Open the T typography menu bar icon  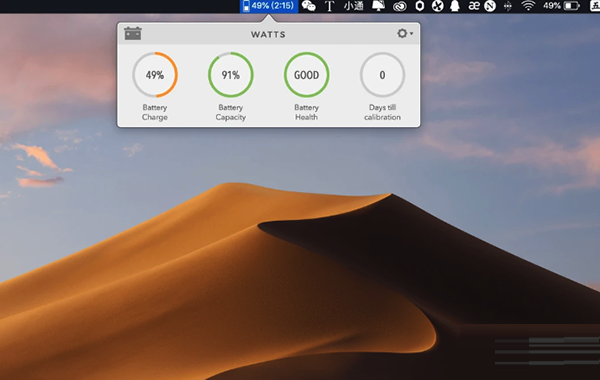[x=329, y=6]
